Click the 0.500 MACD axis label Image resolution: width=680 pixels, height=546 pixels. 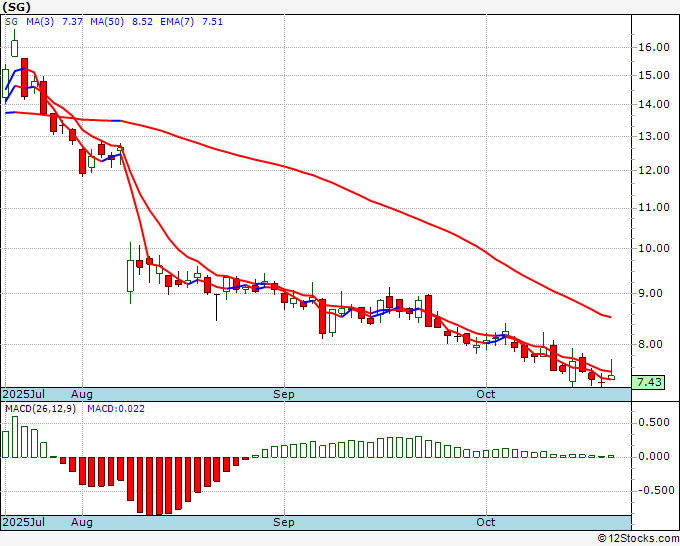tap(654, 422)
